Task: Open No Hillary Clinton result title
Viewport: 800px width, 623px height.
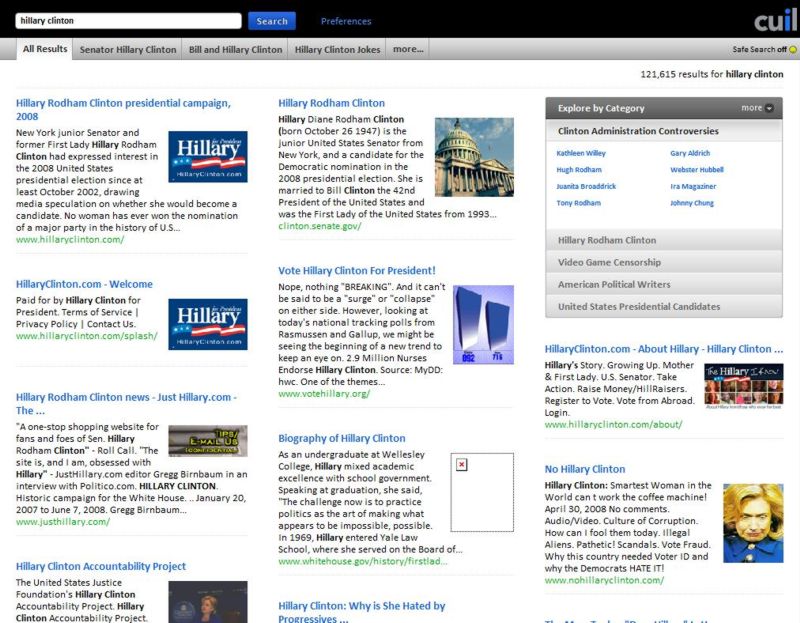Action: pyautogui.click(x=584, y=469)
